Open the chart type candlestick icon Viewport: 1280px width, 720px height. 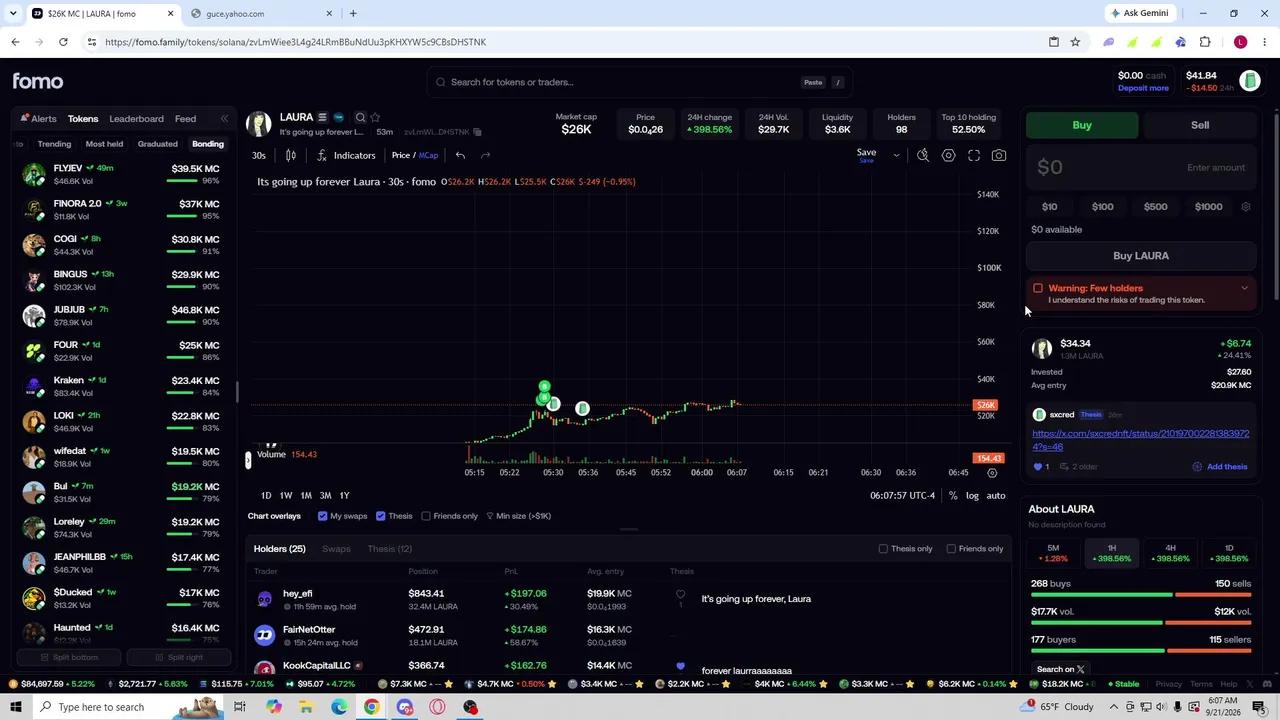click(291, 155)
